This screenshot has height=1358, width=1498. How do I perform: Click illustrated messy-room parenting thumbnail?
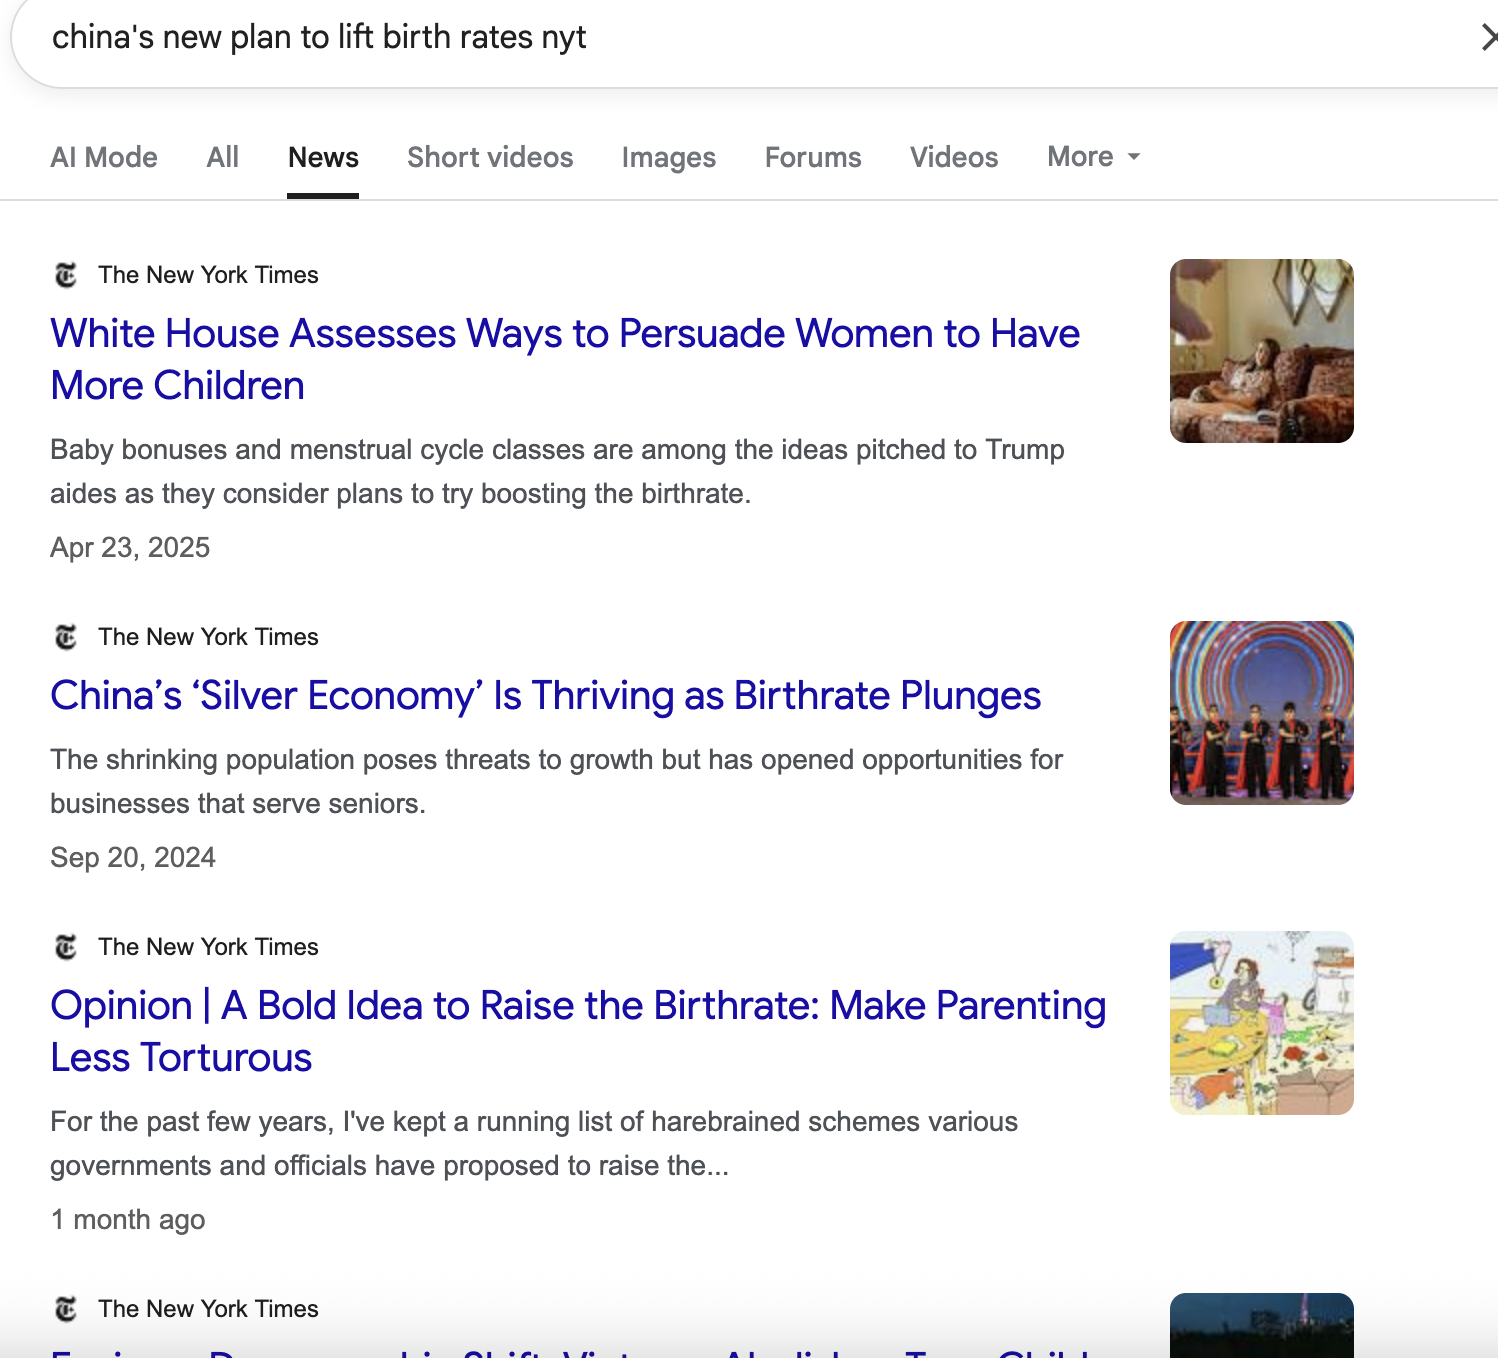coord(1262,1023)
